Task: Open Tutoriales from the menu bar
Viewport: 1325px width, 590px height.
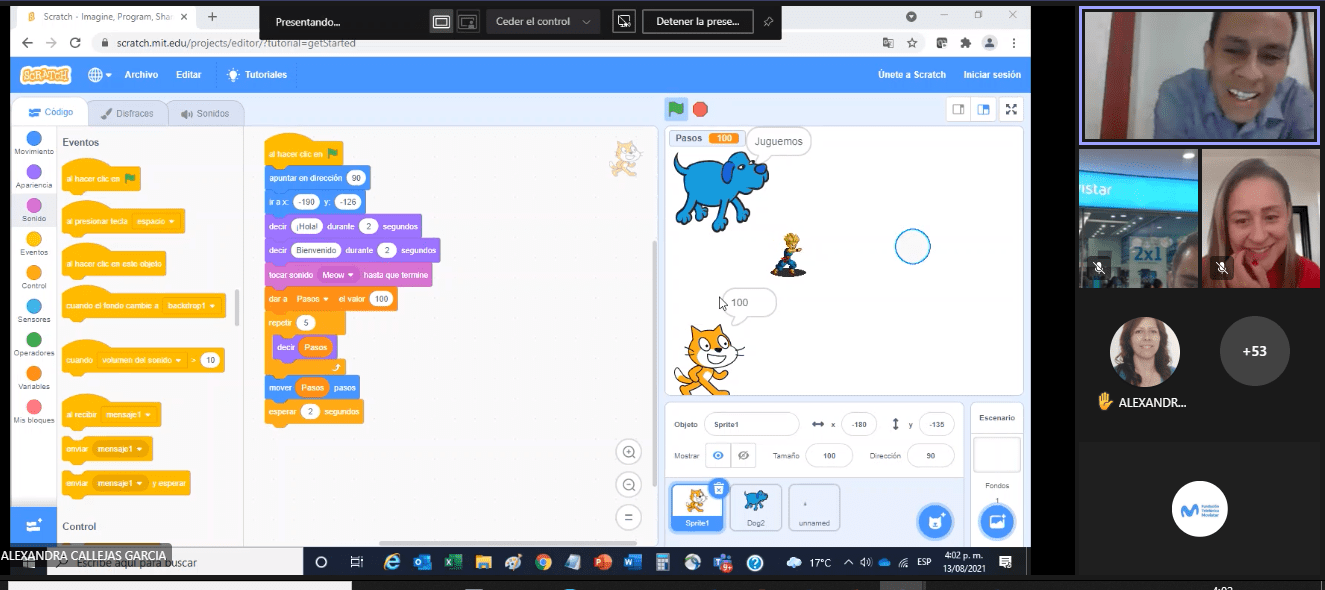Action: click(257, 75)
